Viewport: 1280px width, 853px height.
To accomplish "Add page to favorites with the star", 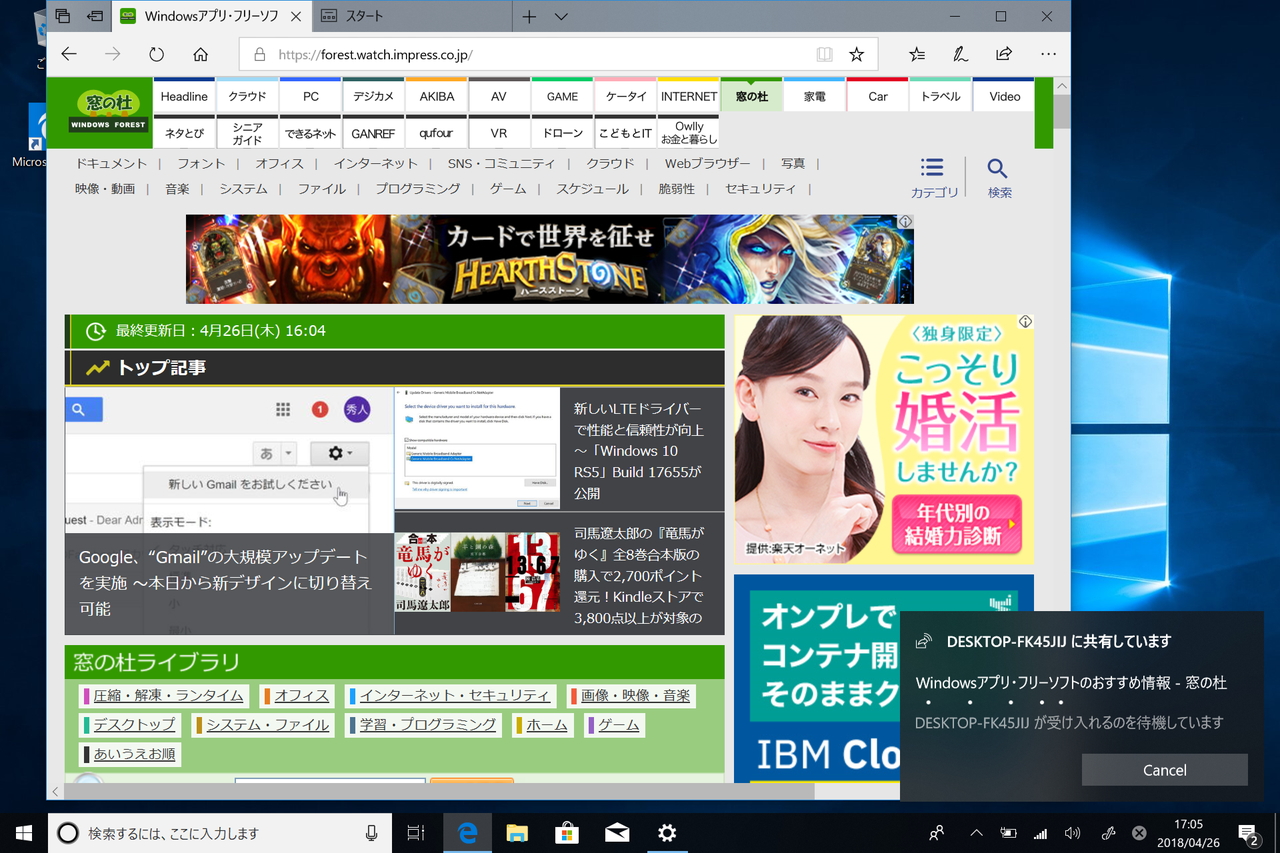I will point(856,54).
